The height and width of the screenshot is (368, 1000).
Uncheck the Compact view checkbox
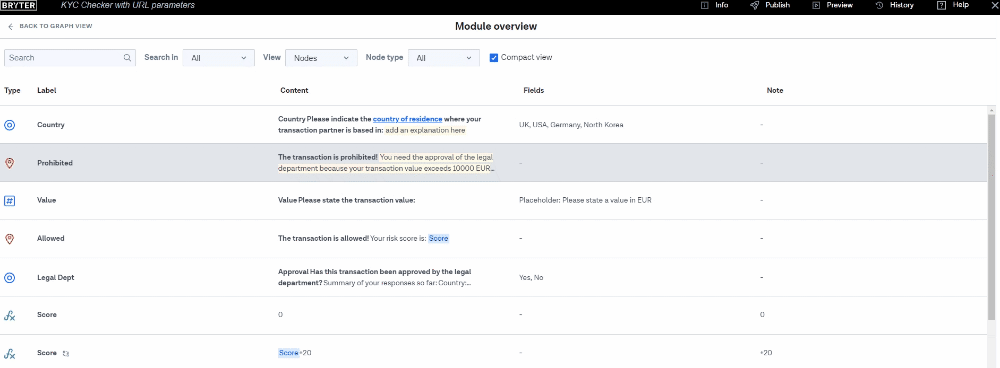pyautogui.click(x=494, y=57)
